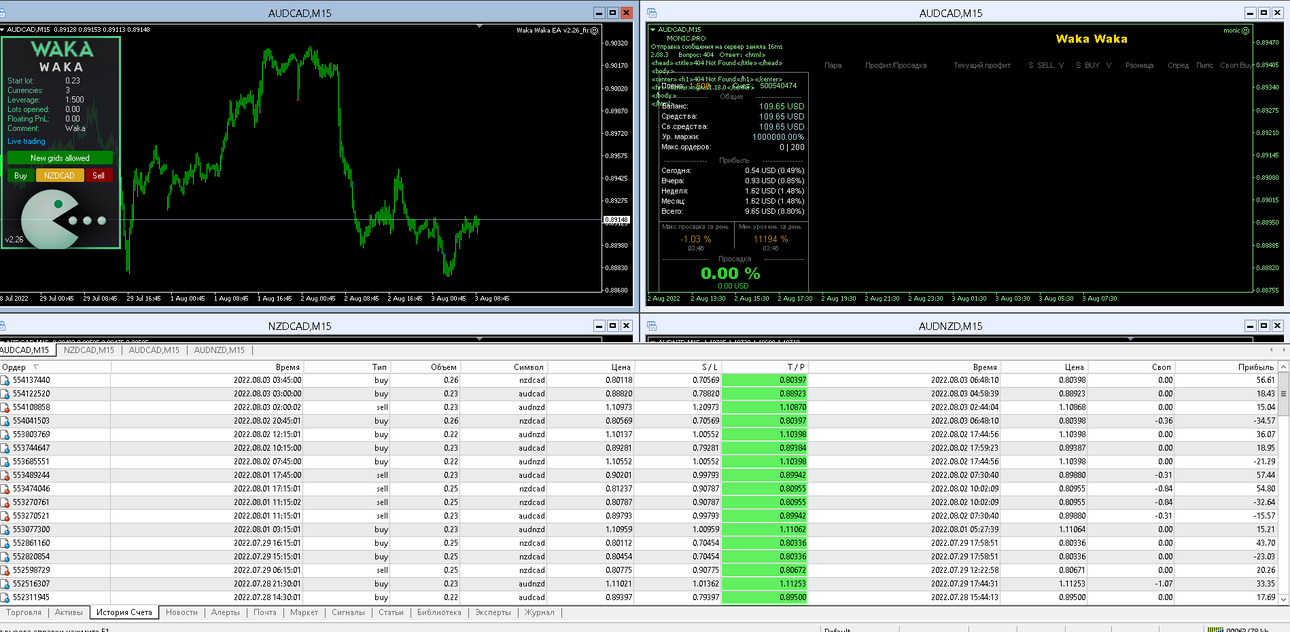Click the profit value -34.57
This screenshot has width=1290, height=632.
(1264, 421)
